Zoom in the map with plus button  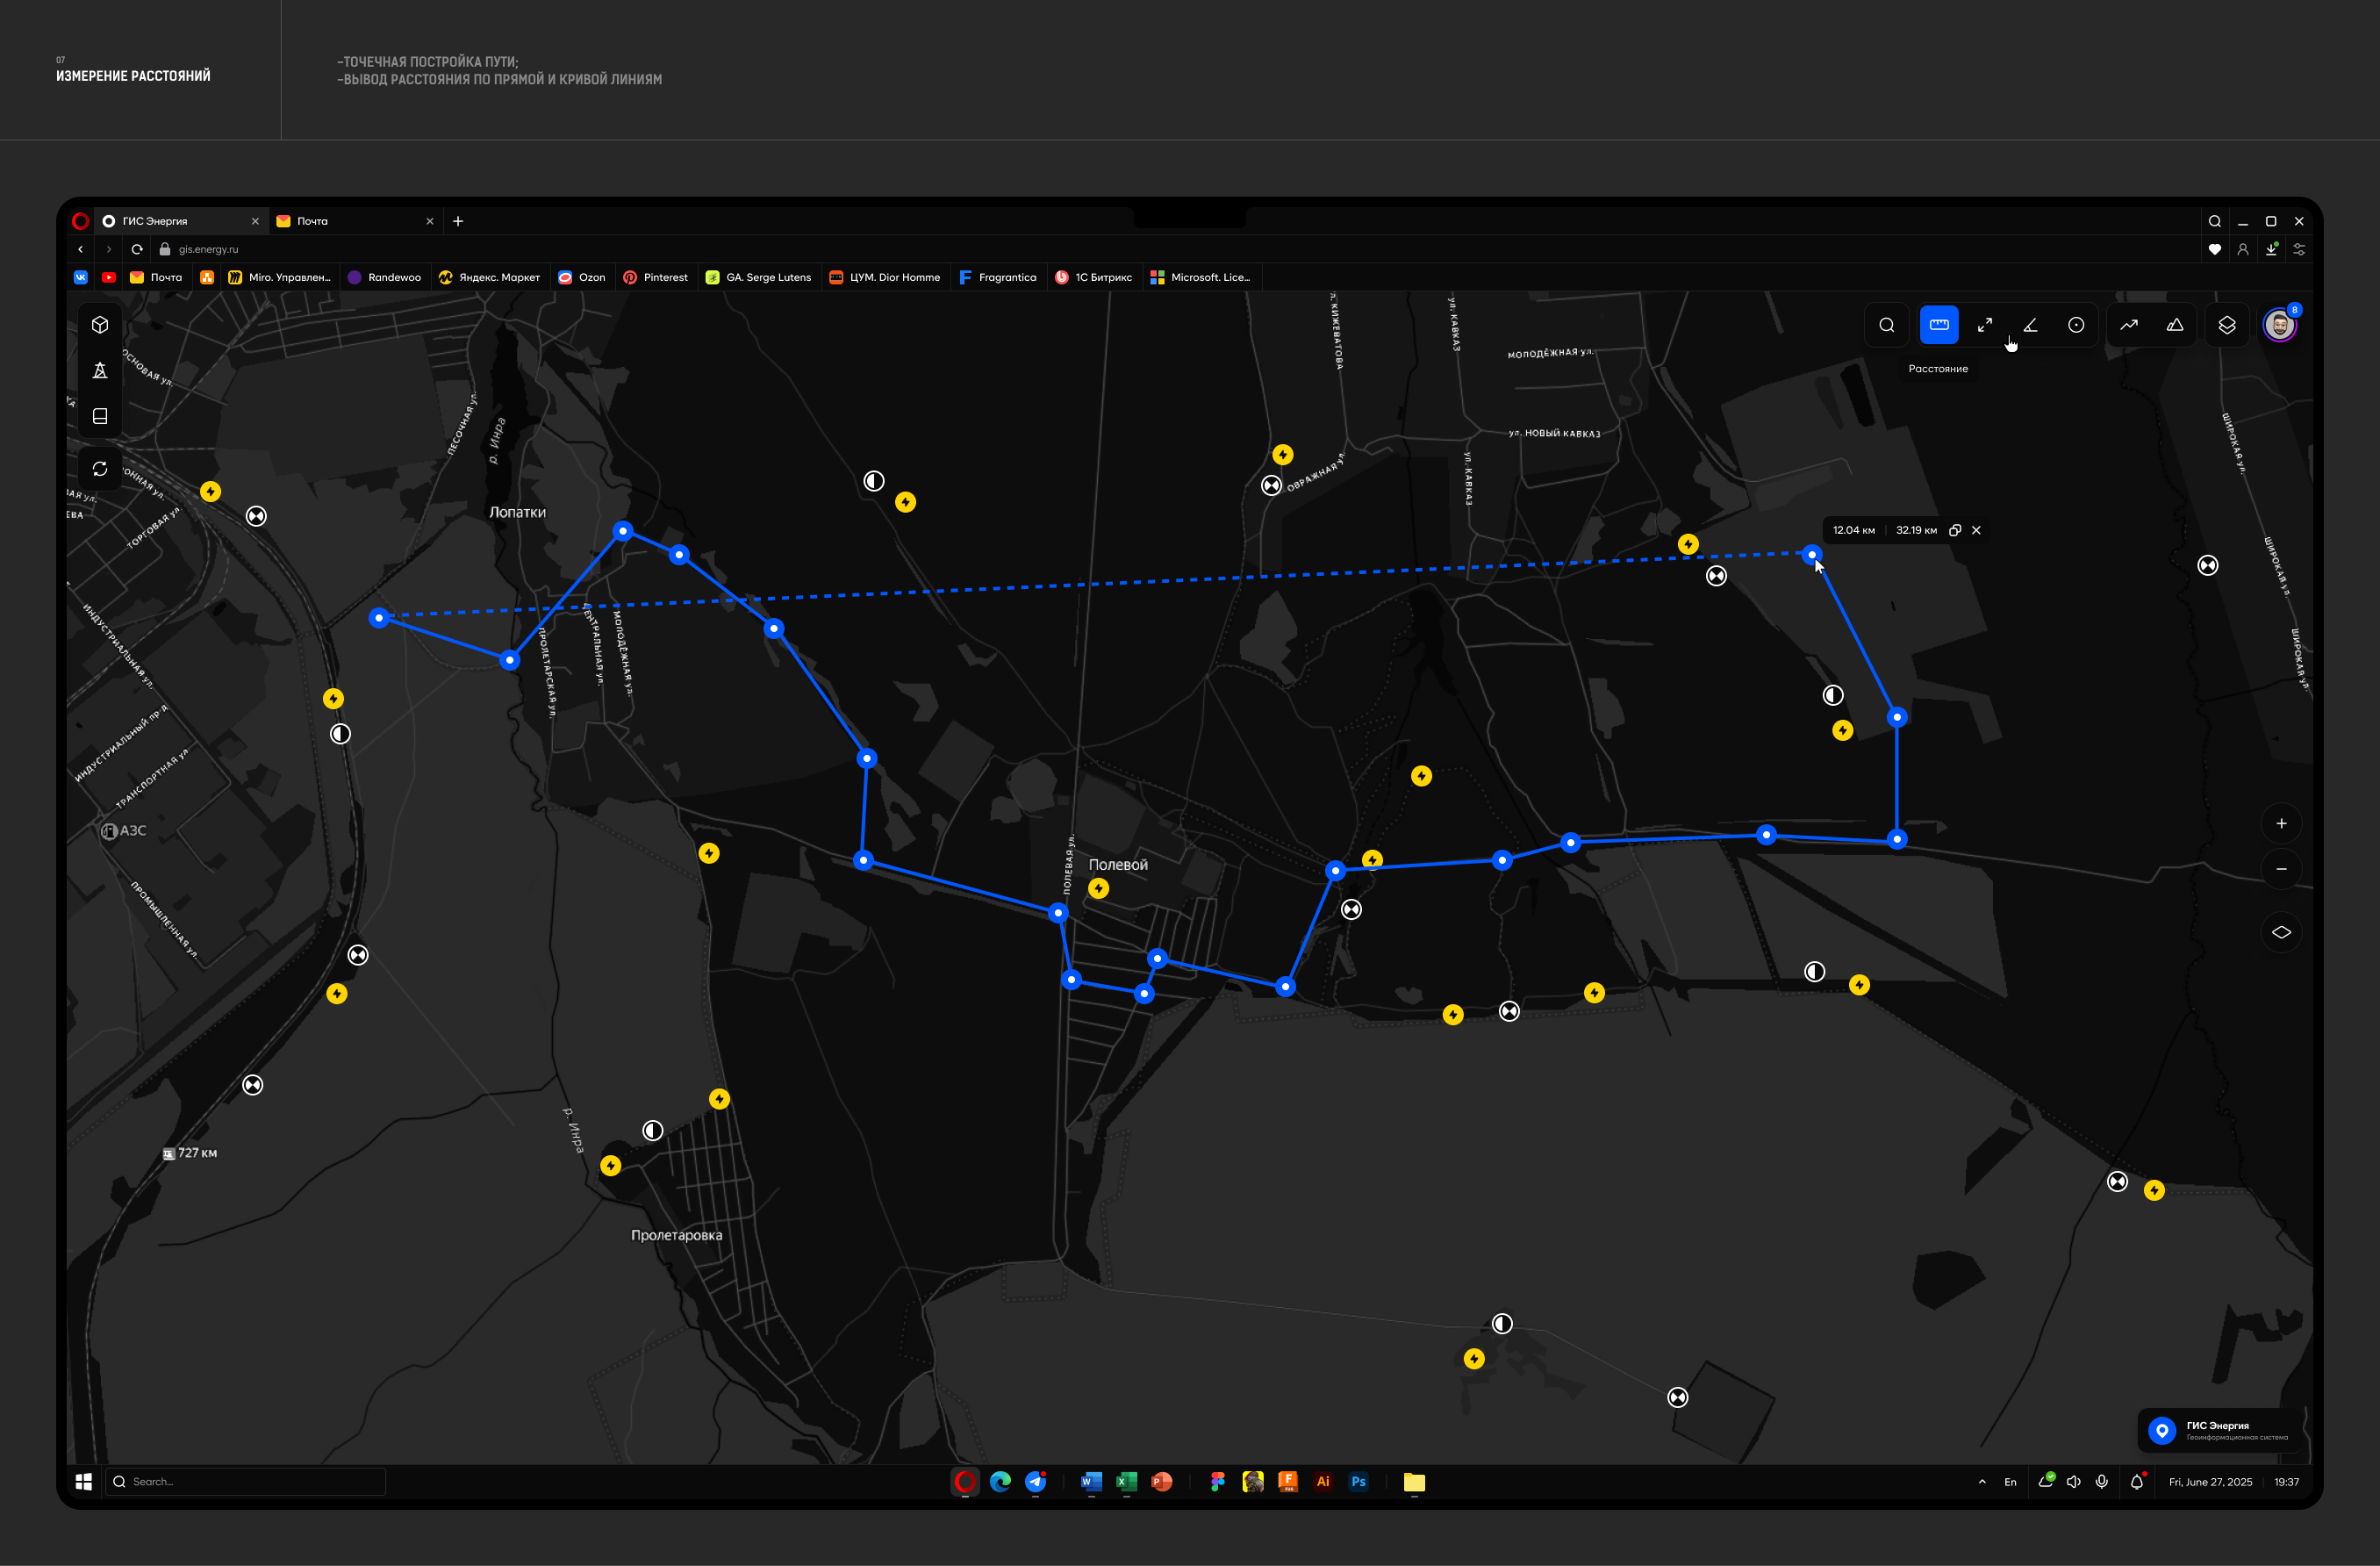(x=2281, y=823)
